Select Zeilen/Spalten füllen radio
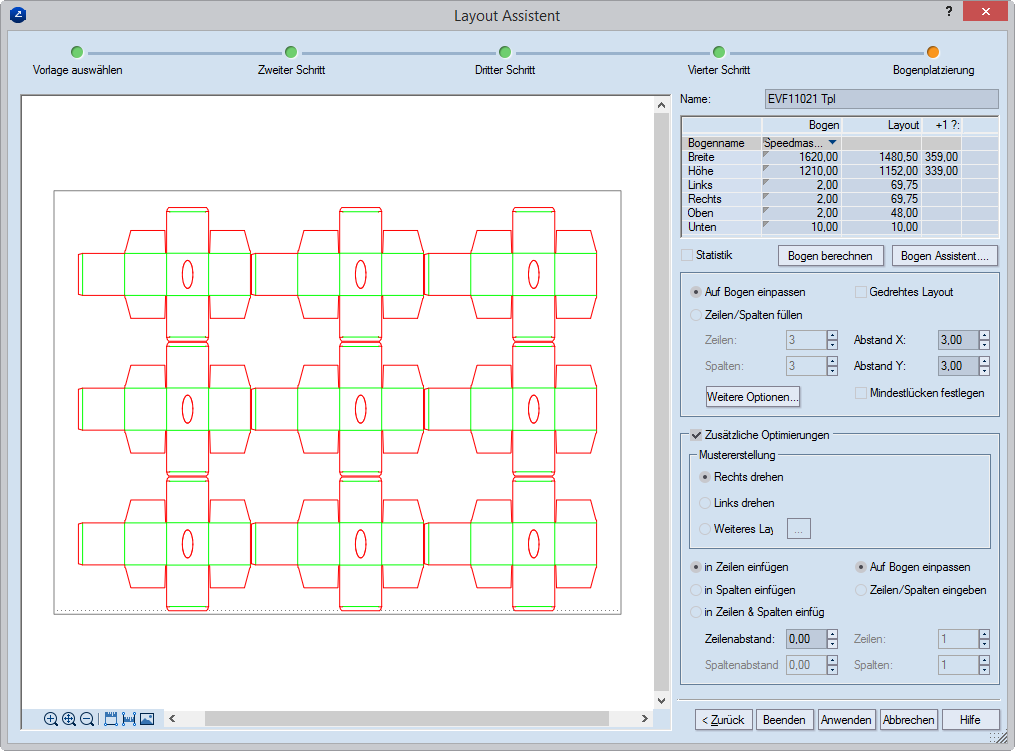1015x751 pixels. [x=696, y=315]
